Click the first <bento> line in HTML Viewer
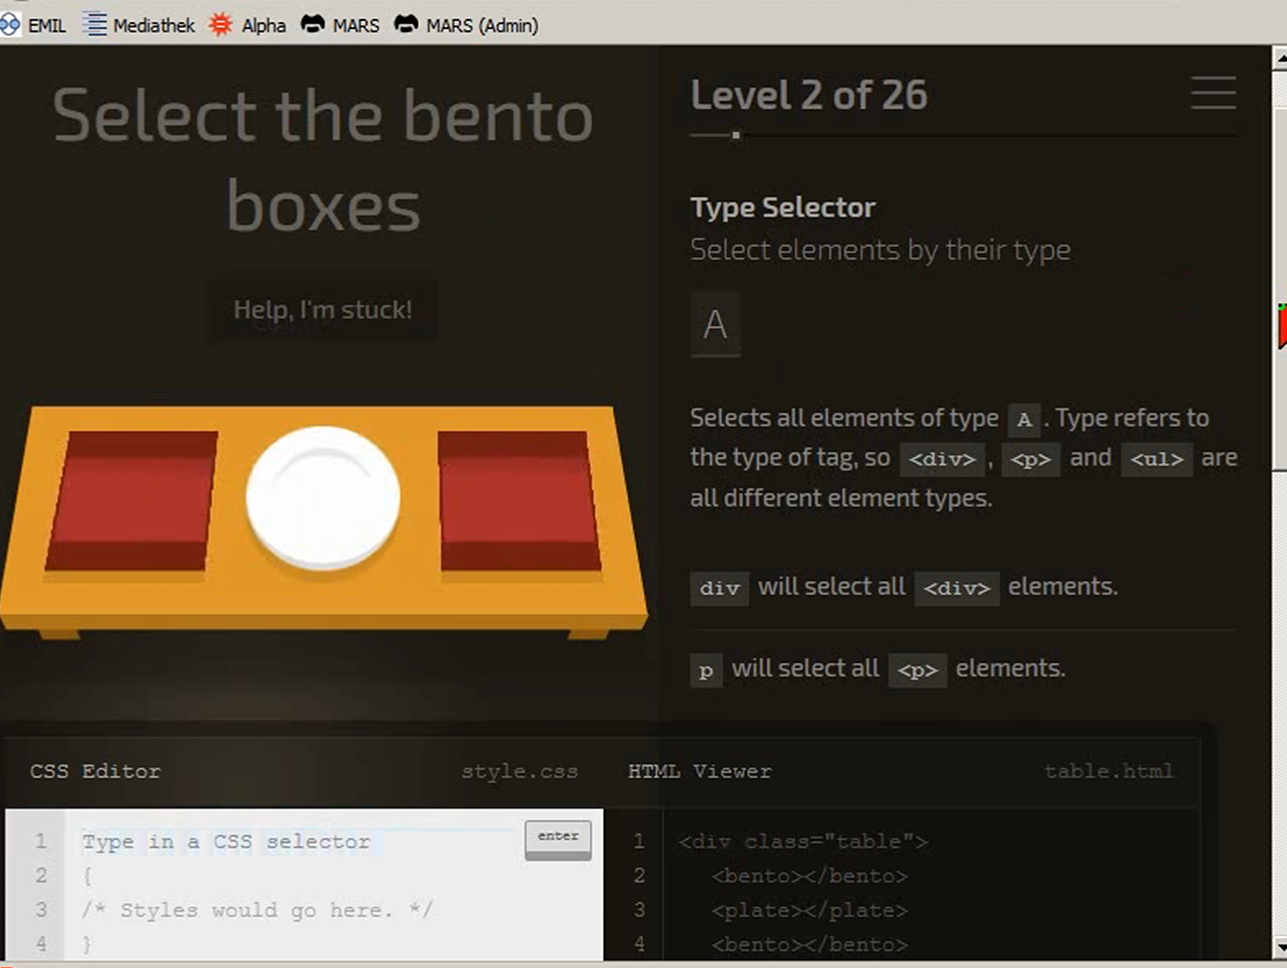 pos(809,876)
